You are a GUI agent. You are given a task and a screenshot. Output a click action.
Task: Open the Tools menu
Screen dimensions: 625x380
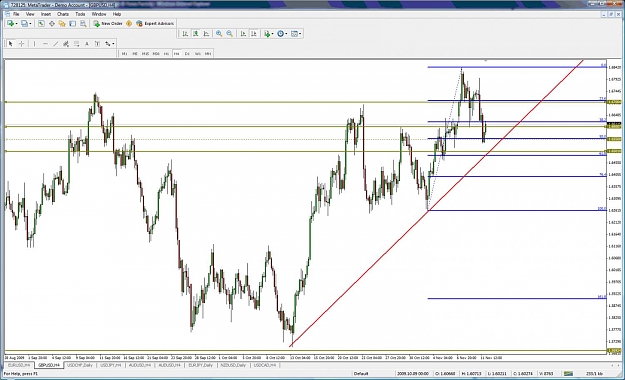pos(80,14)
